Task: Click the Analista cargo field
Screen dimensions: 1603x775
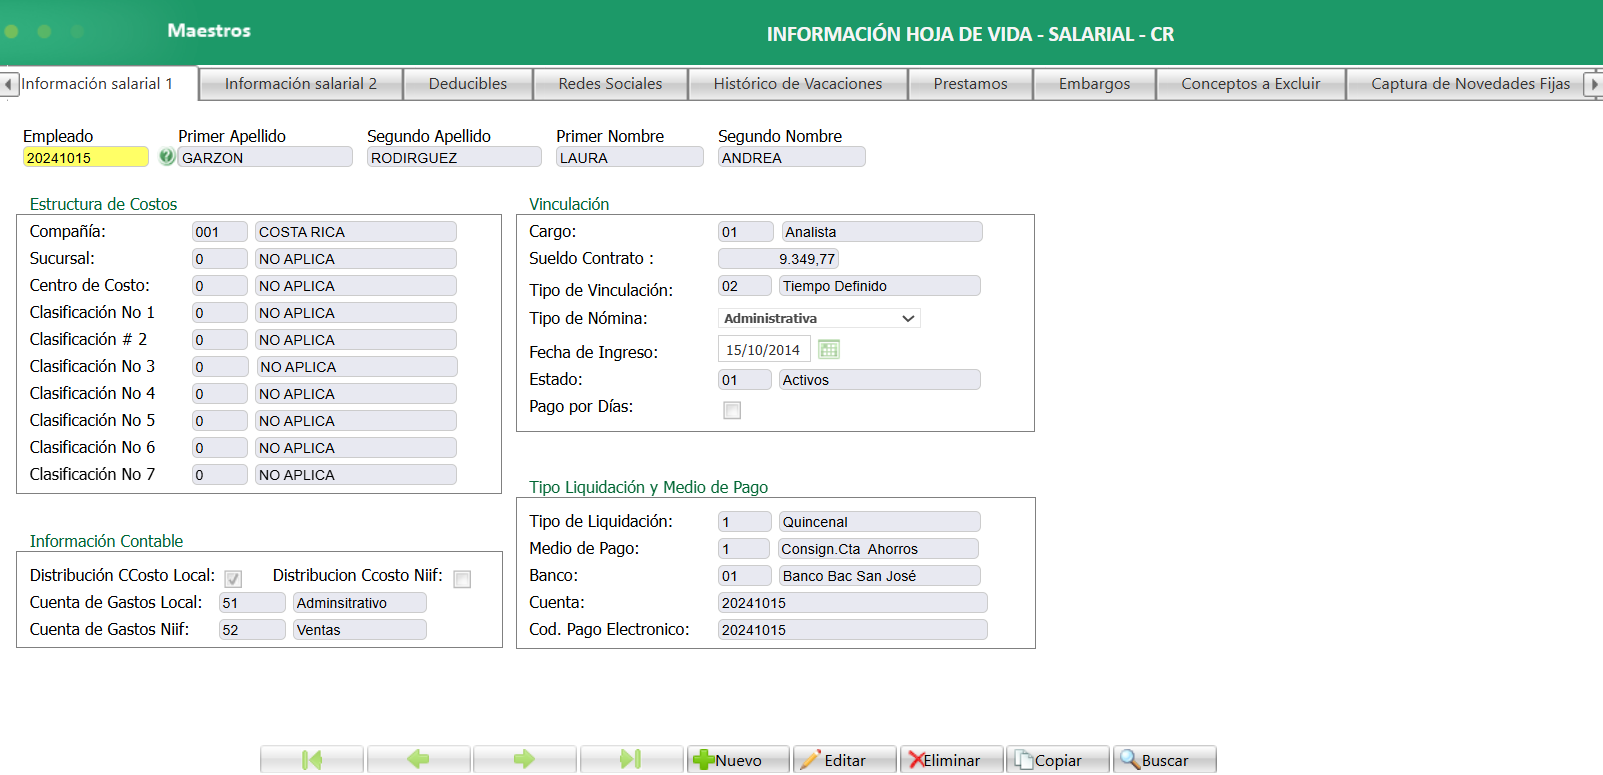Action: click(x=882, y=232)
